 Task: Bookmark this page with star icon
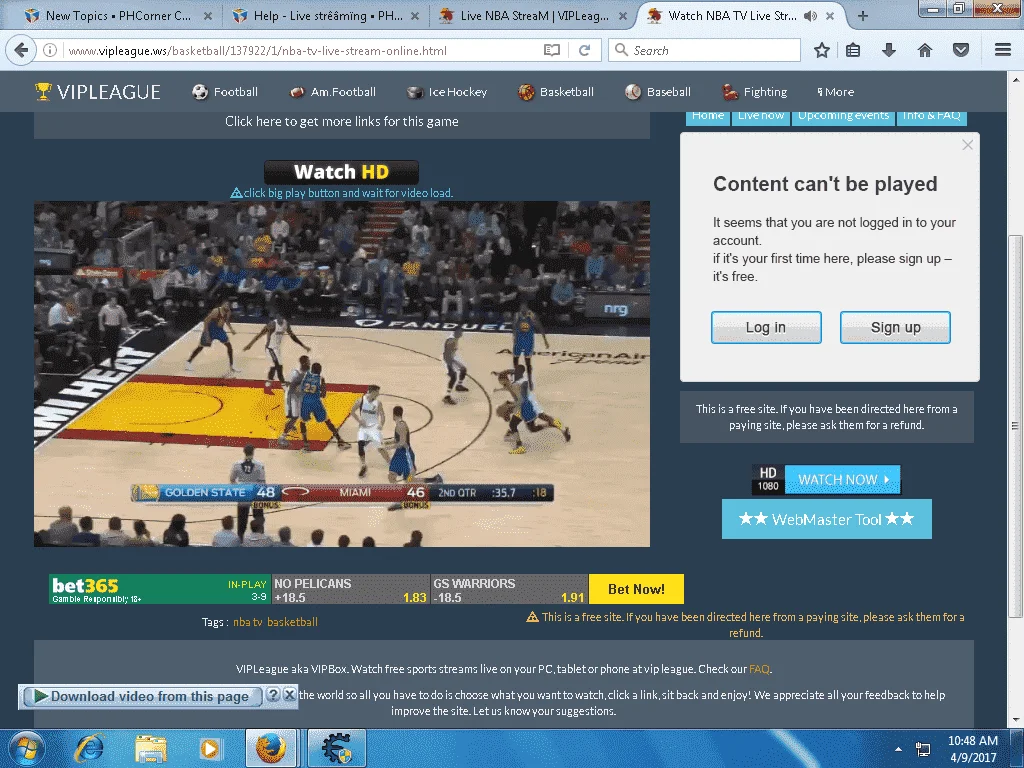[822, 50]
